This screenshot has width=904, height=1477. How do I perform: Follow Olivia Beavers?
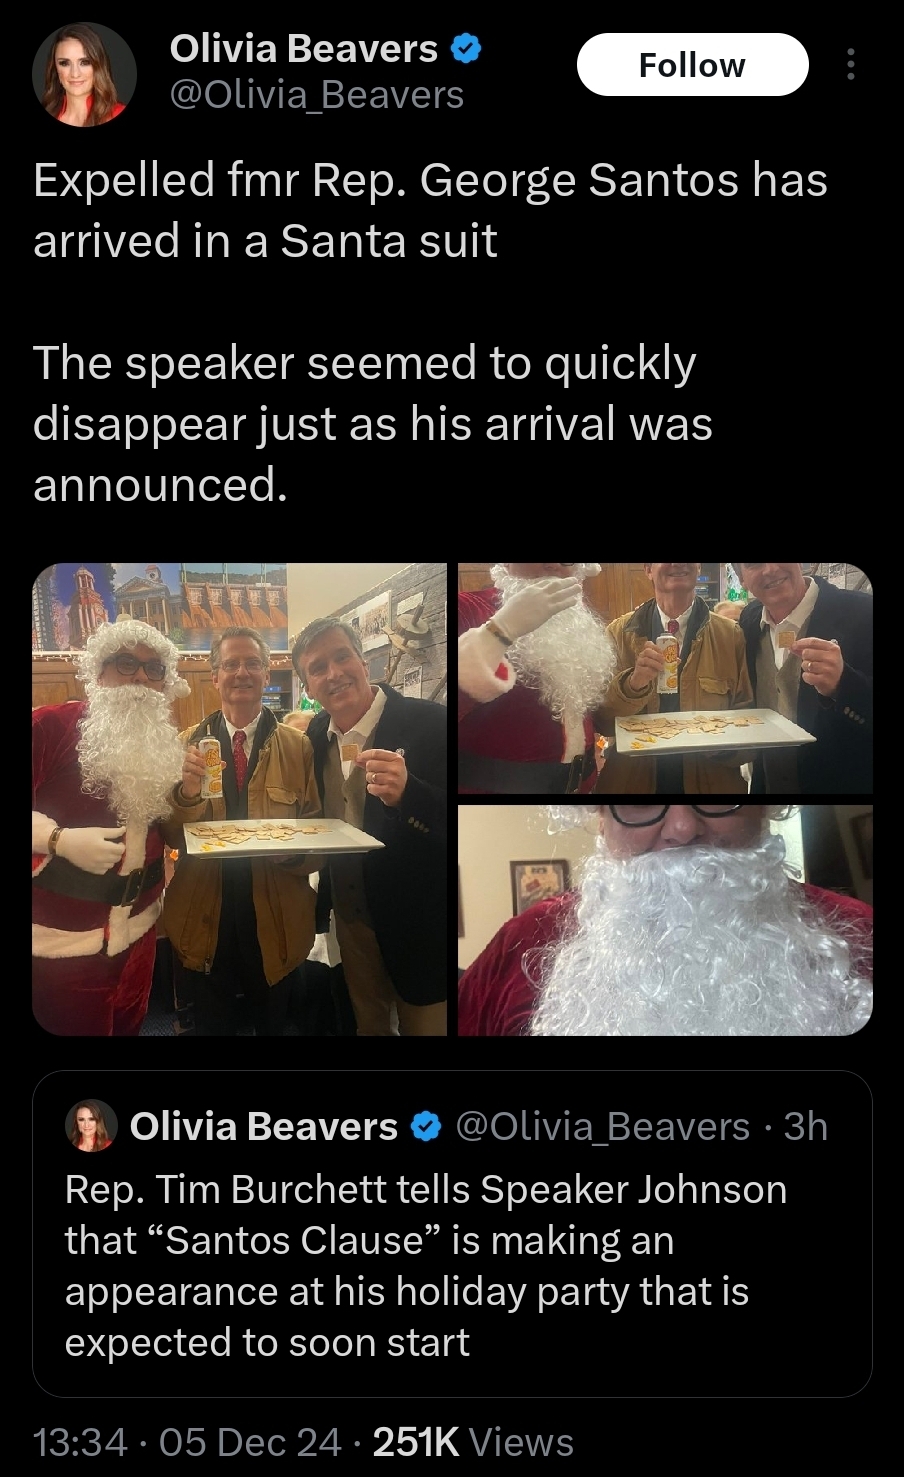tap(692, 65)
